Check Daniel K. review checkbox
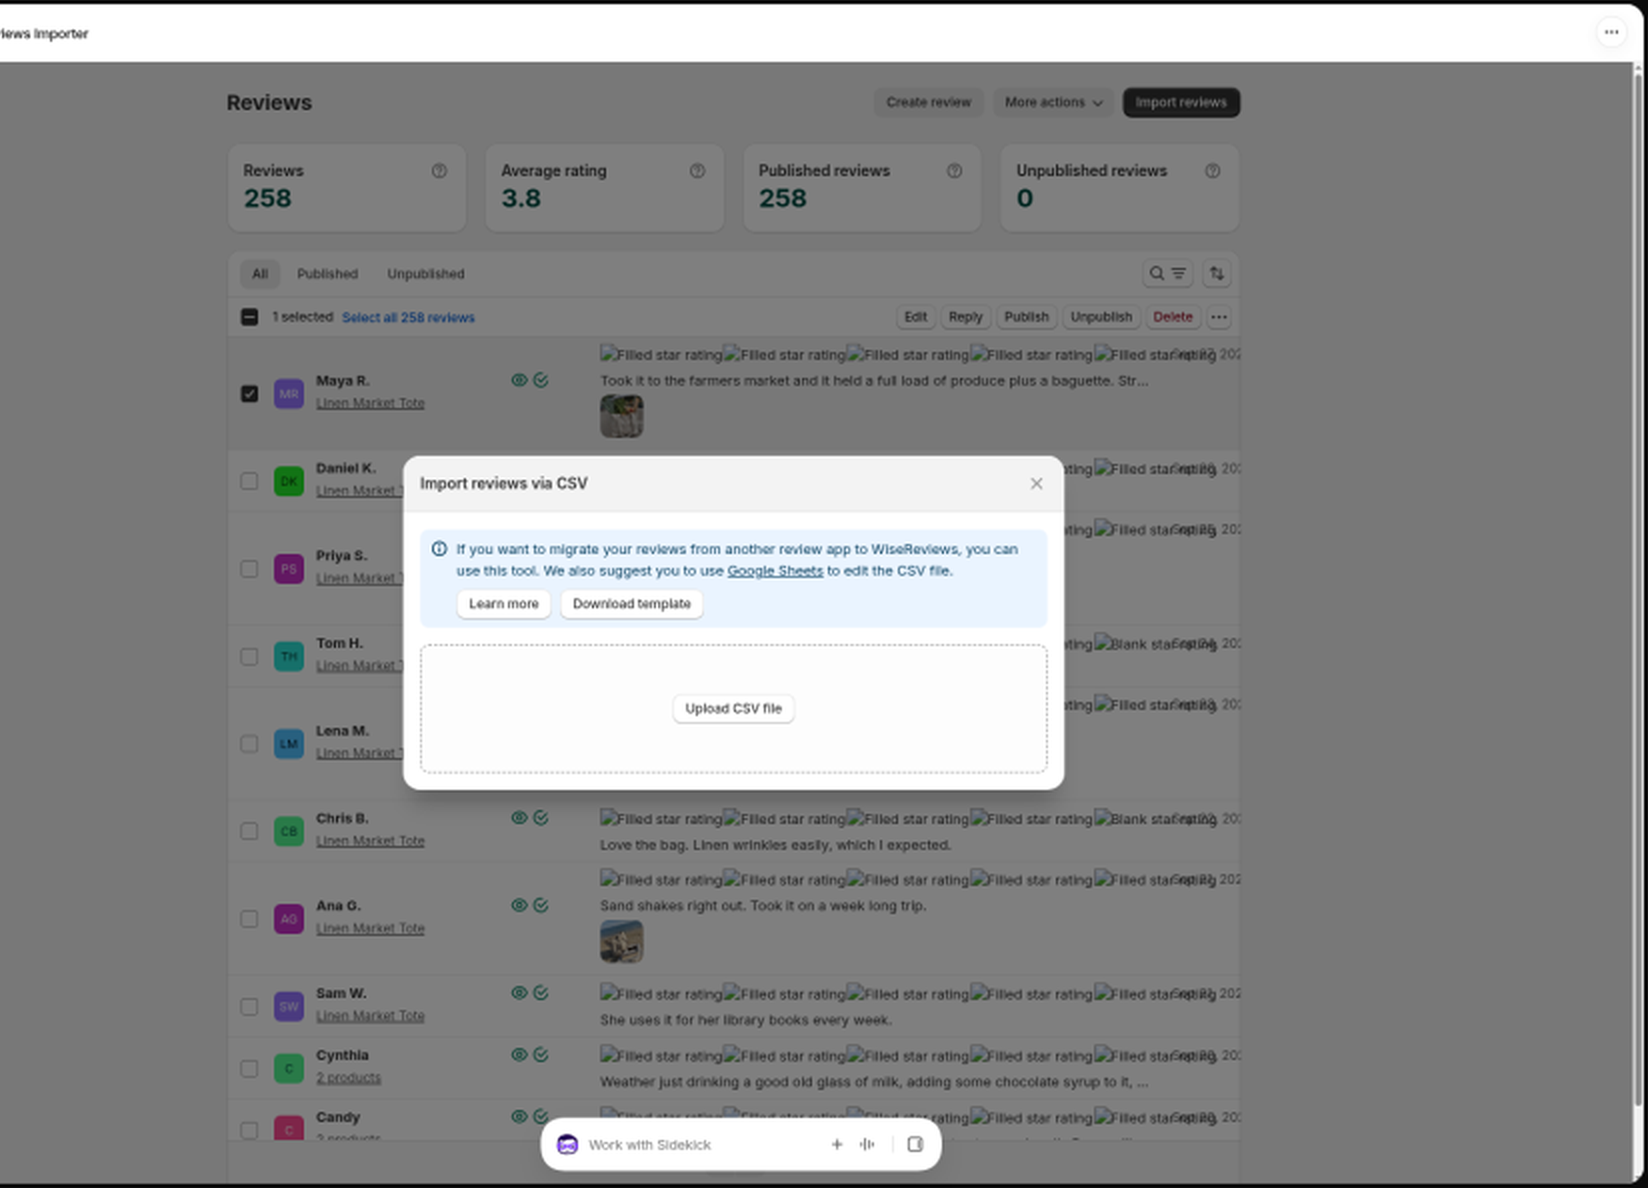 (249, 481)
